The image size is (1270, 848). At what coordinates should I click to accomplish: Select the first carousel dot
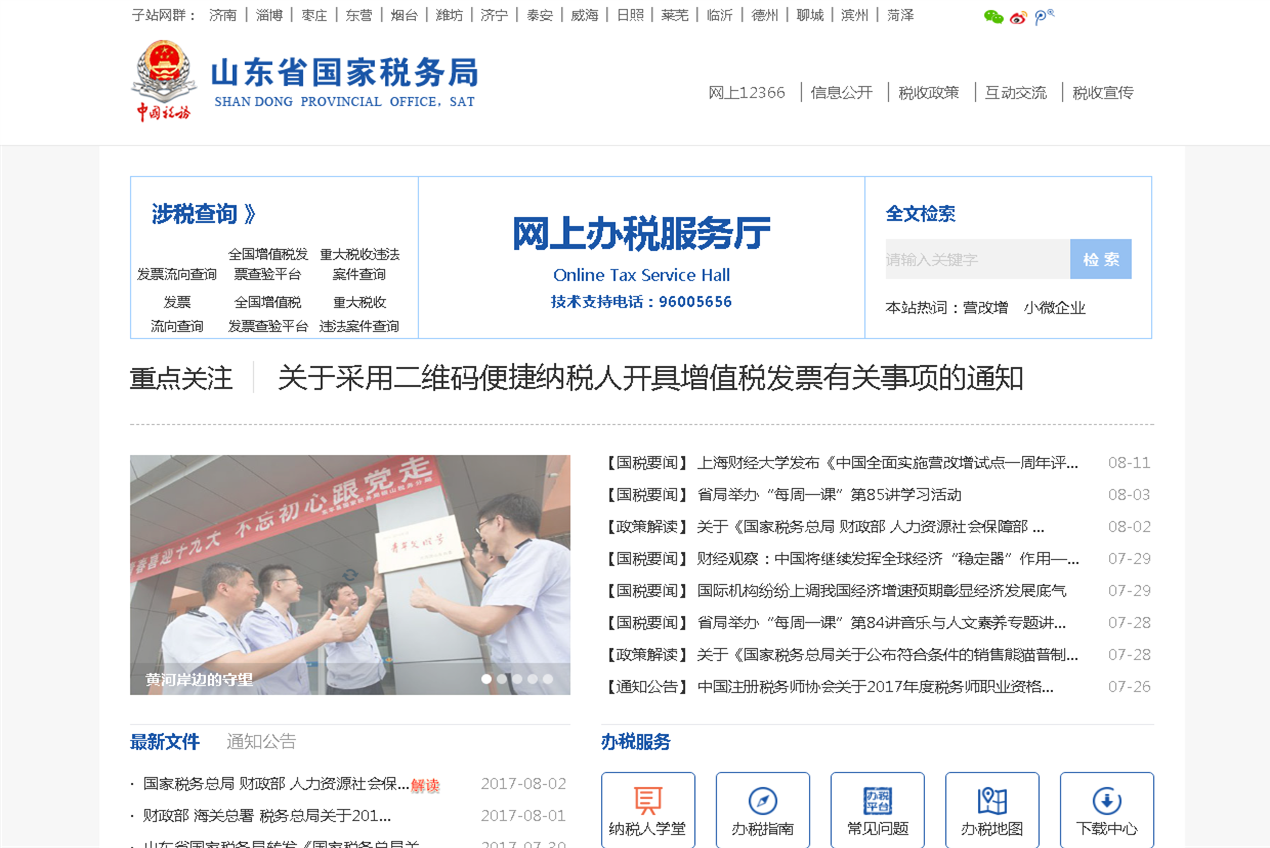tap(487, 679)
